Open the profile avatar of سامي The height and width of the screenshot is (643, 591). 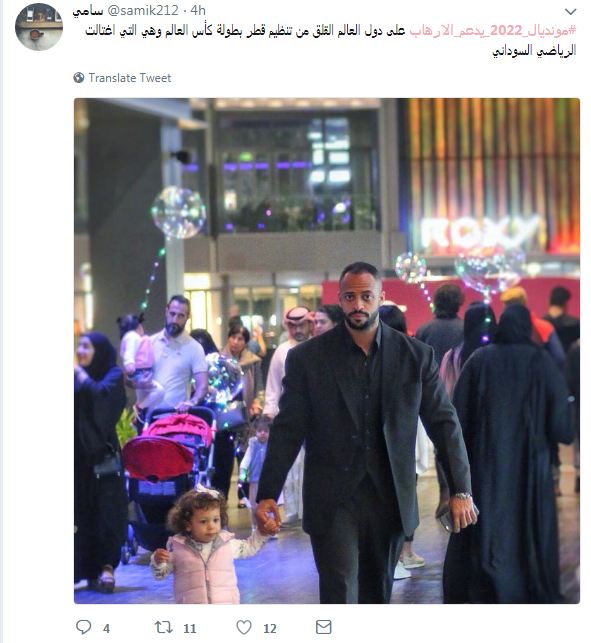(39, 27)
